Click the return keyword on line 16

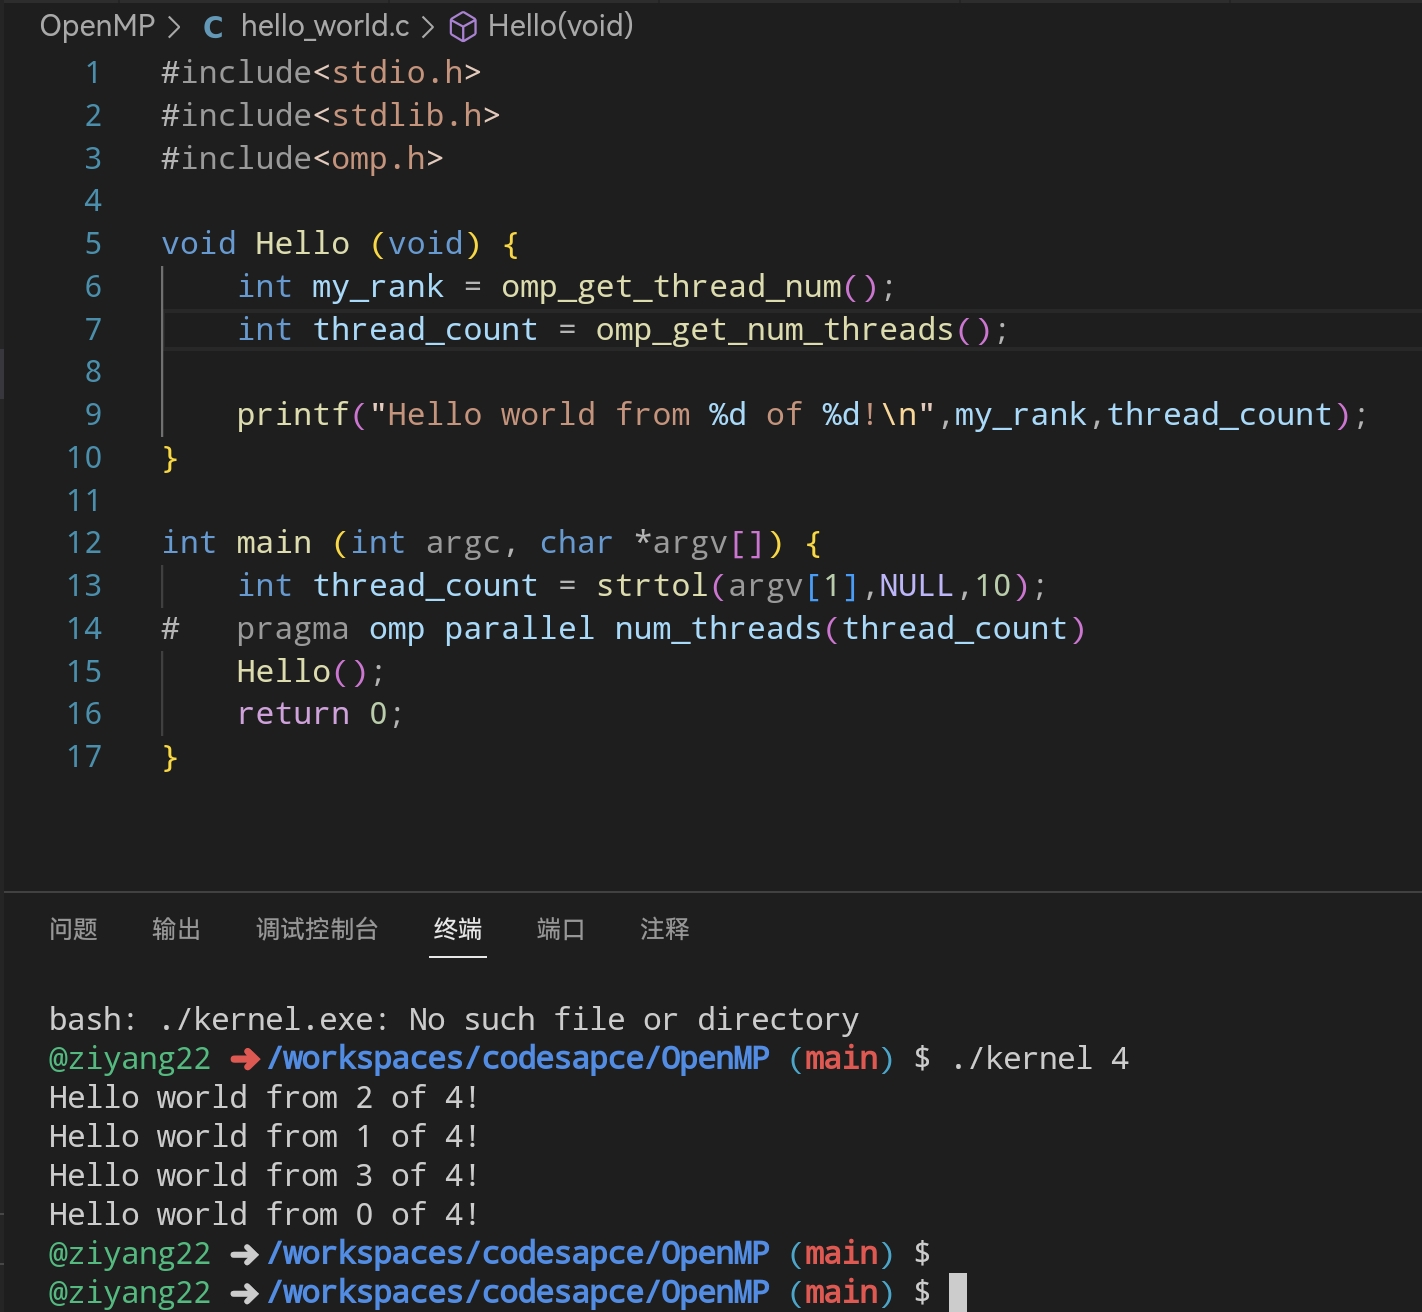click(x=293, y=714)
